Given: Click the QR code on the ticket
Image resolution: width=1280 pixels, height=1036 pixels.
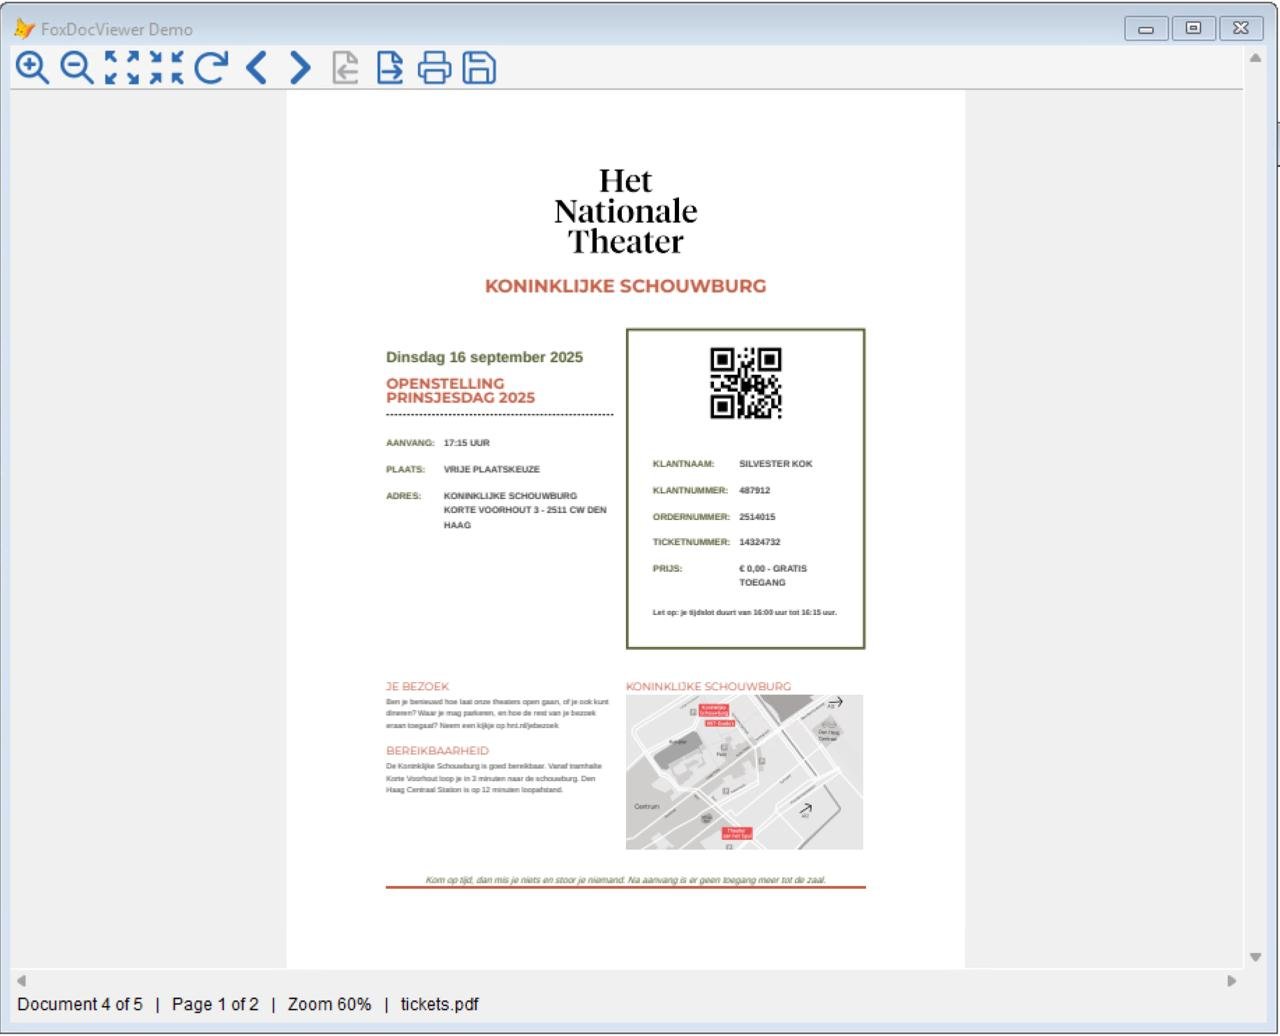Looking at the screenshot, I should click(746, 384).
